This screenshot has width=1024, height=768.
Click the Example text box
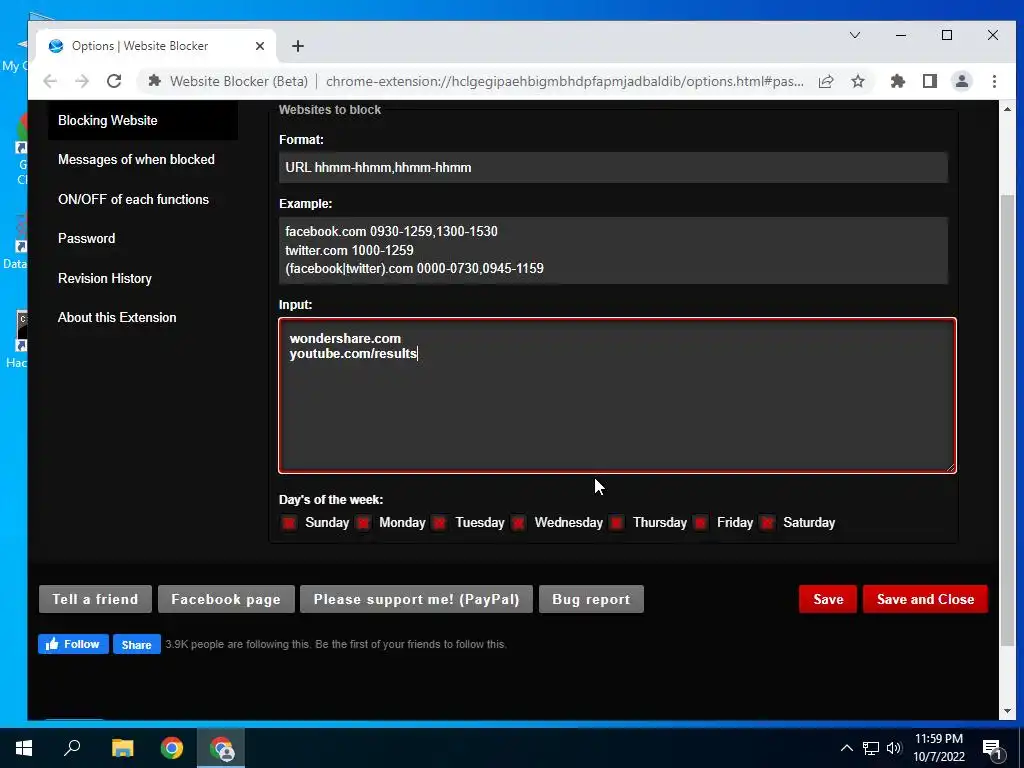coord(613,250)
